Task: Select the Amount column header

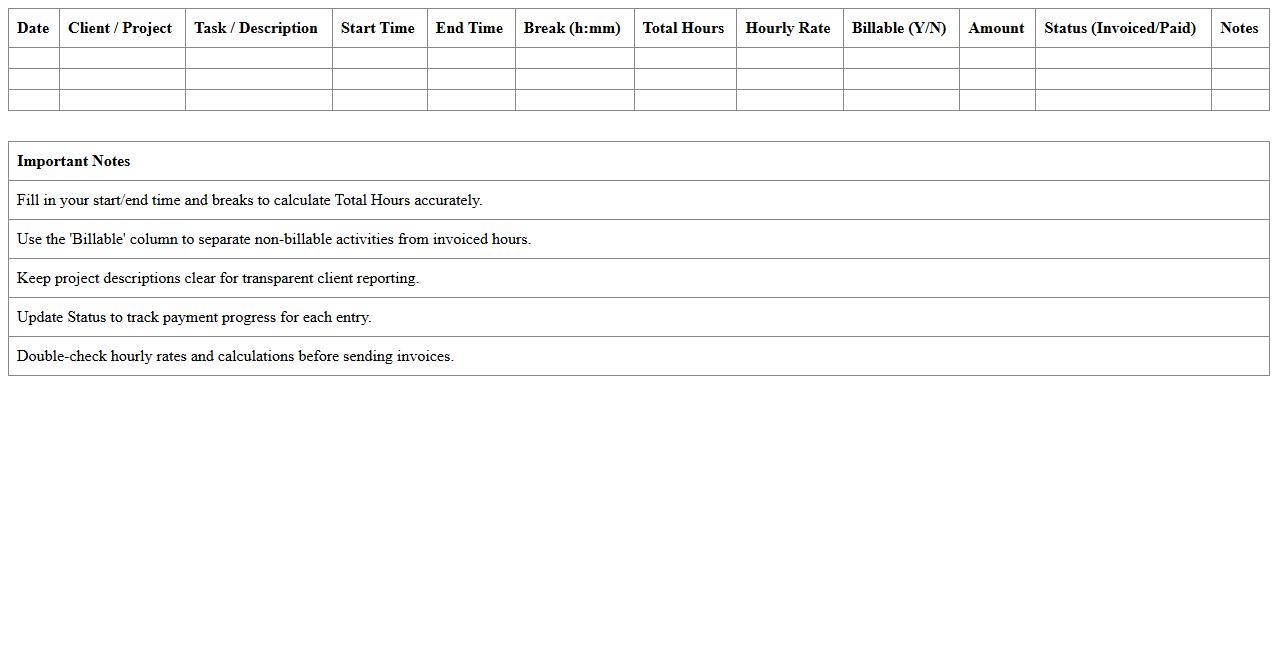Action: [x=996, y=28]
